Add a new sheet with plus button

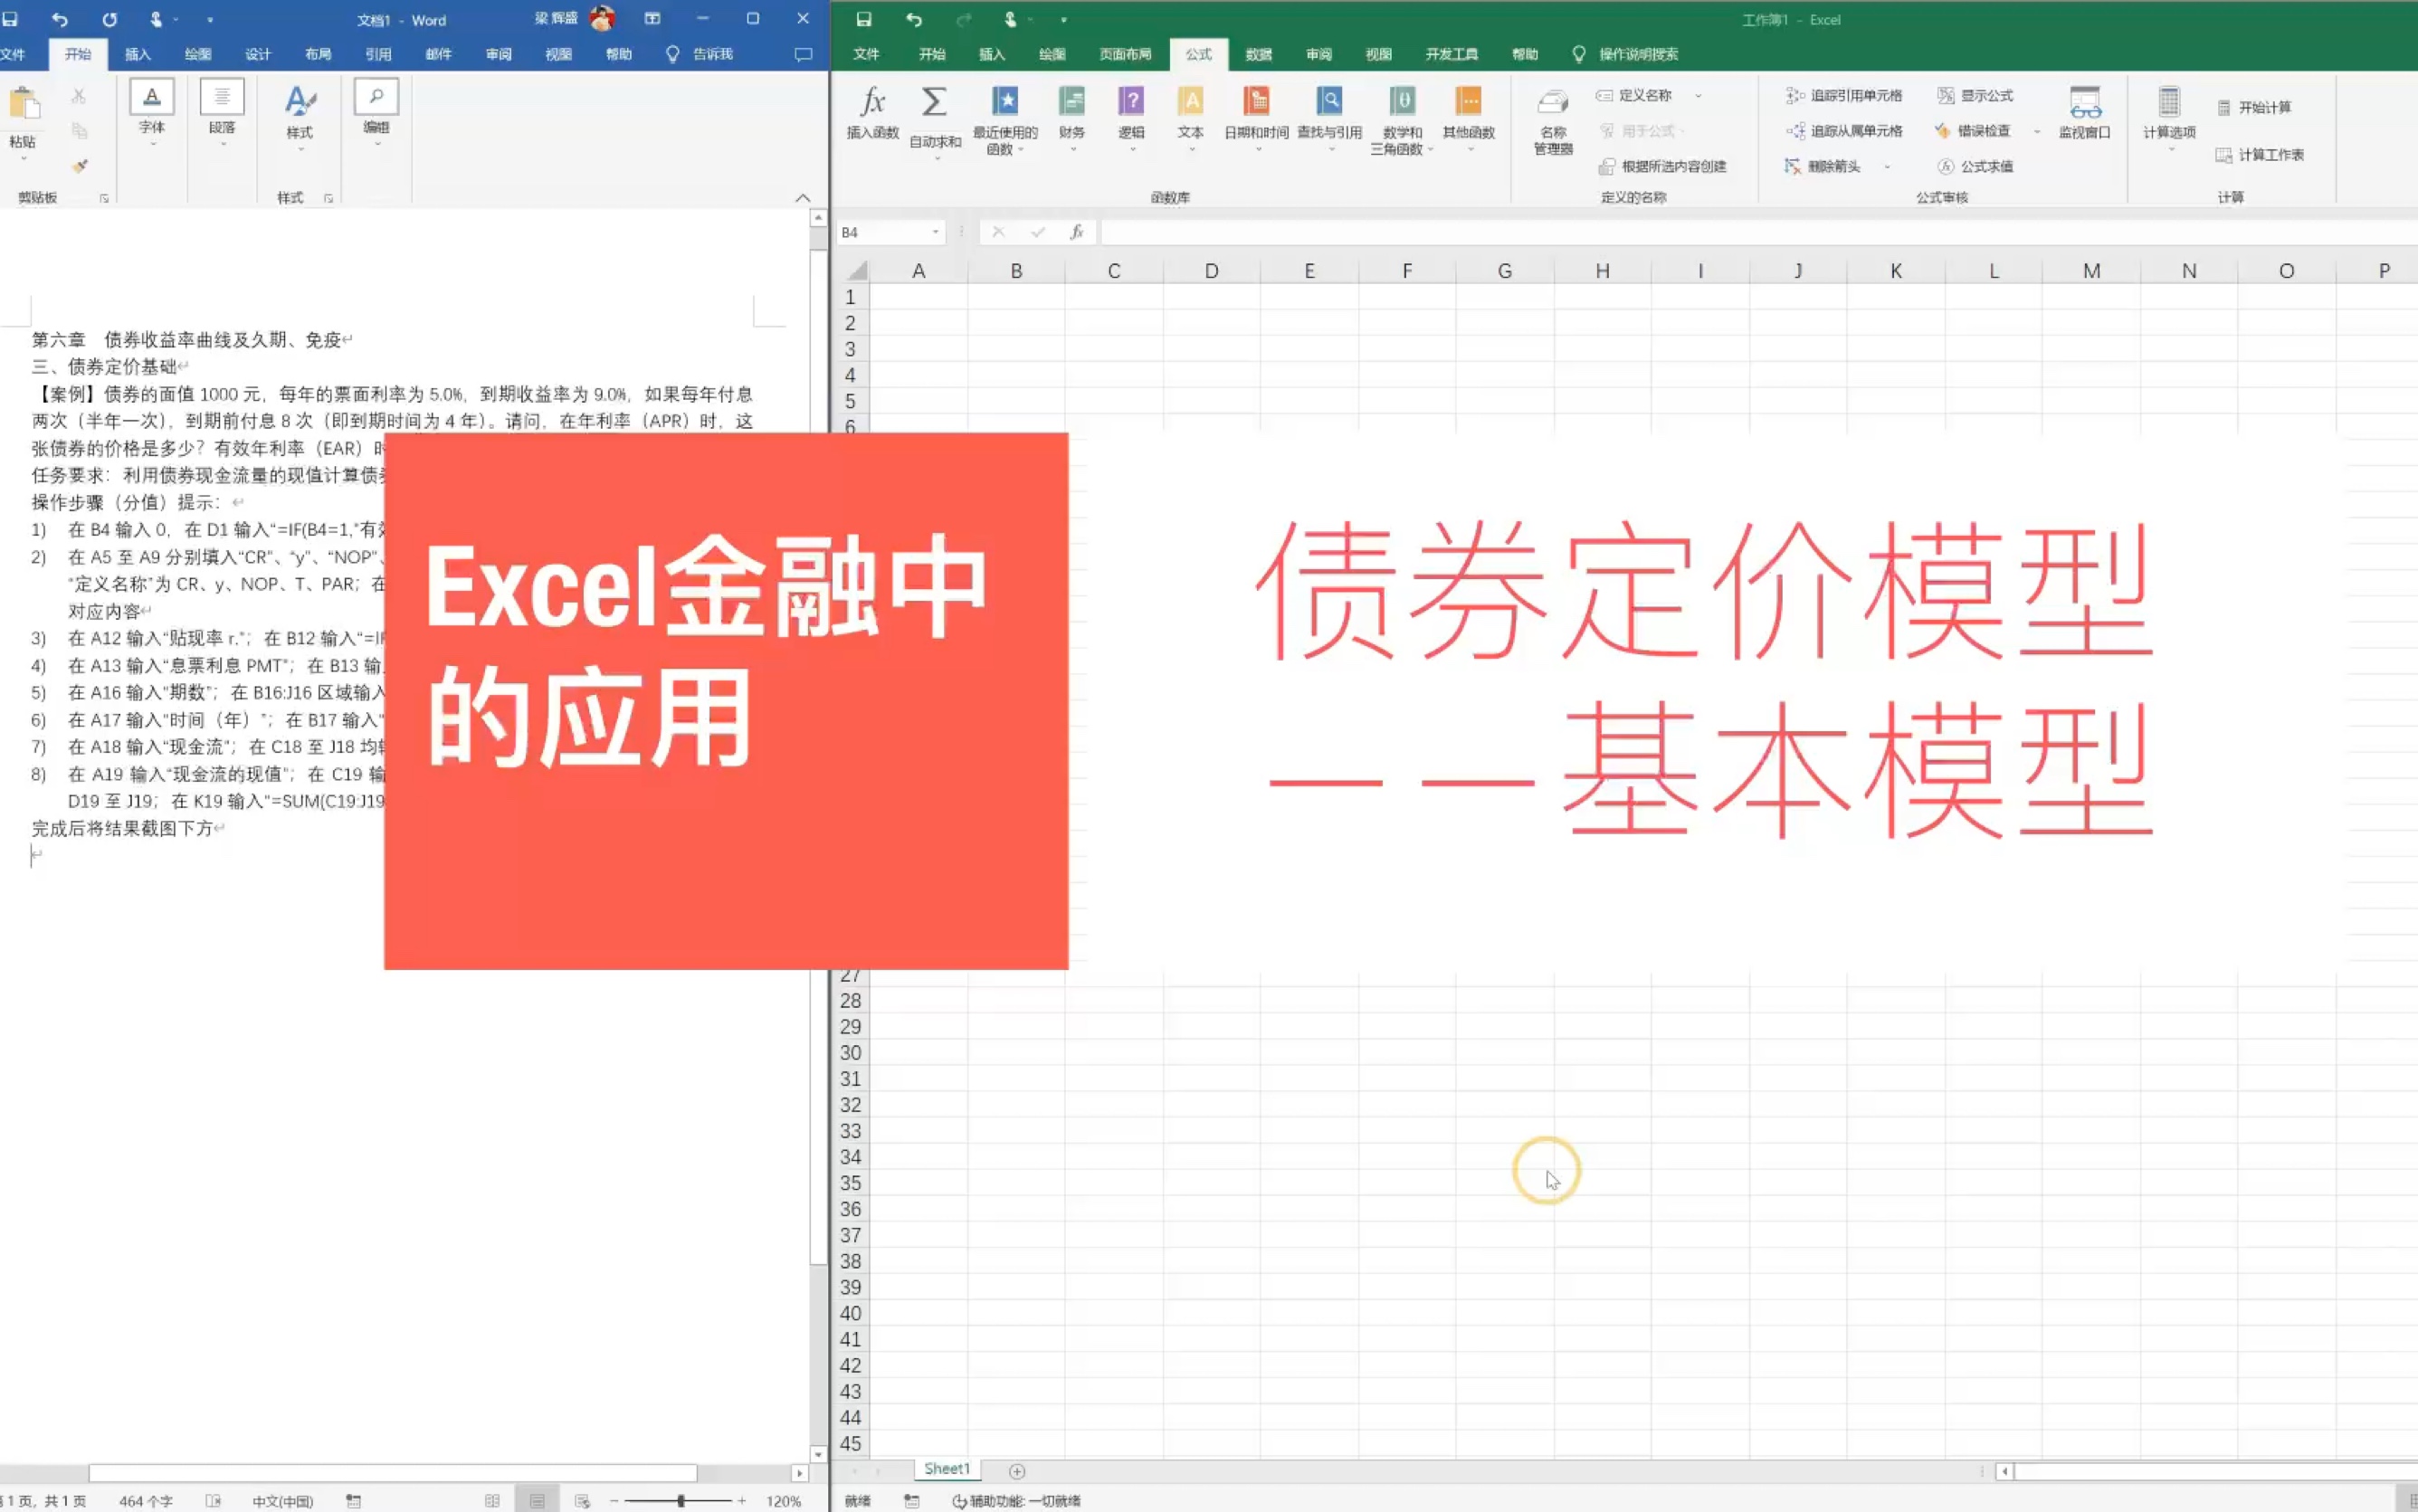click(1017, 1471)
